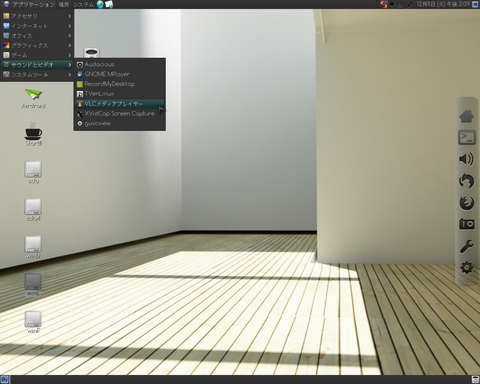Click the bottom-left panel icon

(5, 380)
